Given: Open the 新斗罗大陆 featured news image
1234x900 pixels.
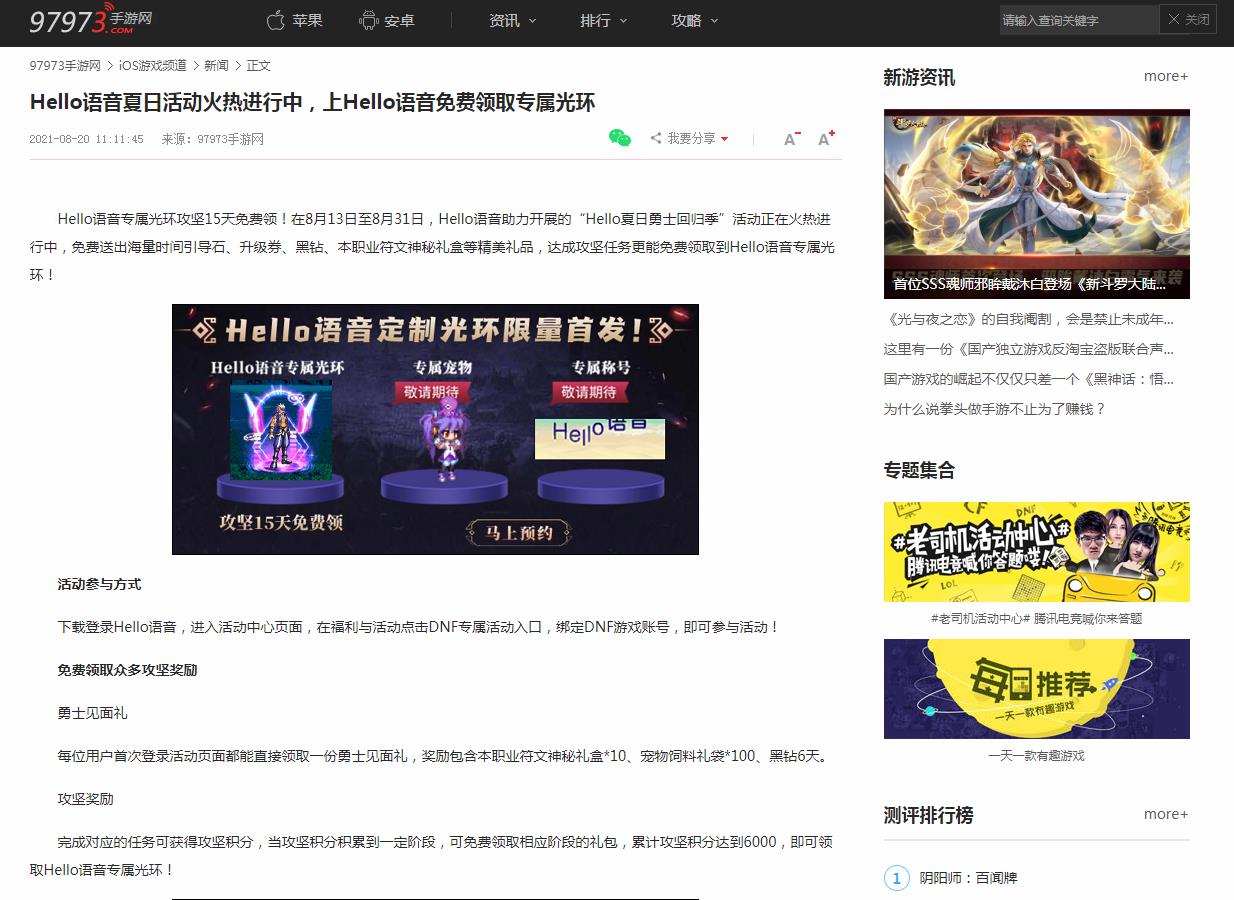Looking at the screenshot, I should [x=1037, y=204].
